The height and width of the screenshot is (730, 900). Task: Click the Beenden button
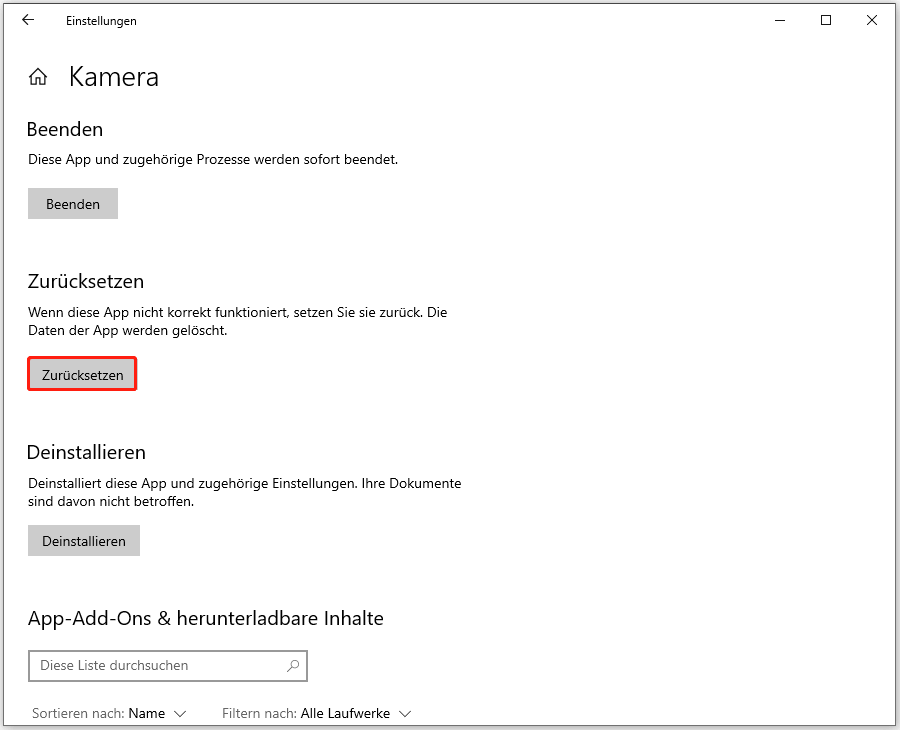(73, 204)
